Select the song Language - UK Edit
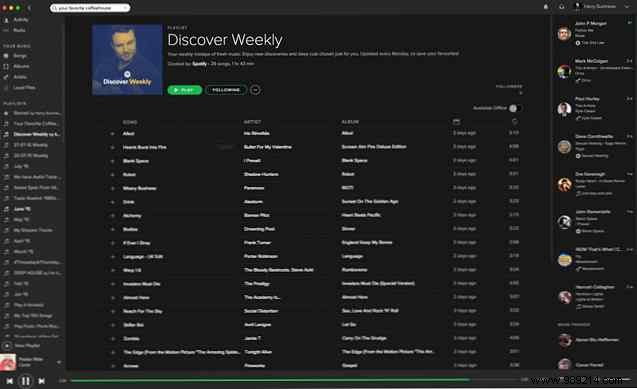 [x=143, y=257]
